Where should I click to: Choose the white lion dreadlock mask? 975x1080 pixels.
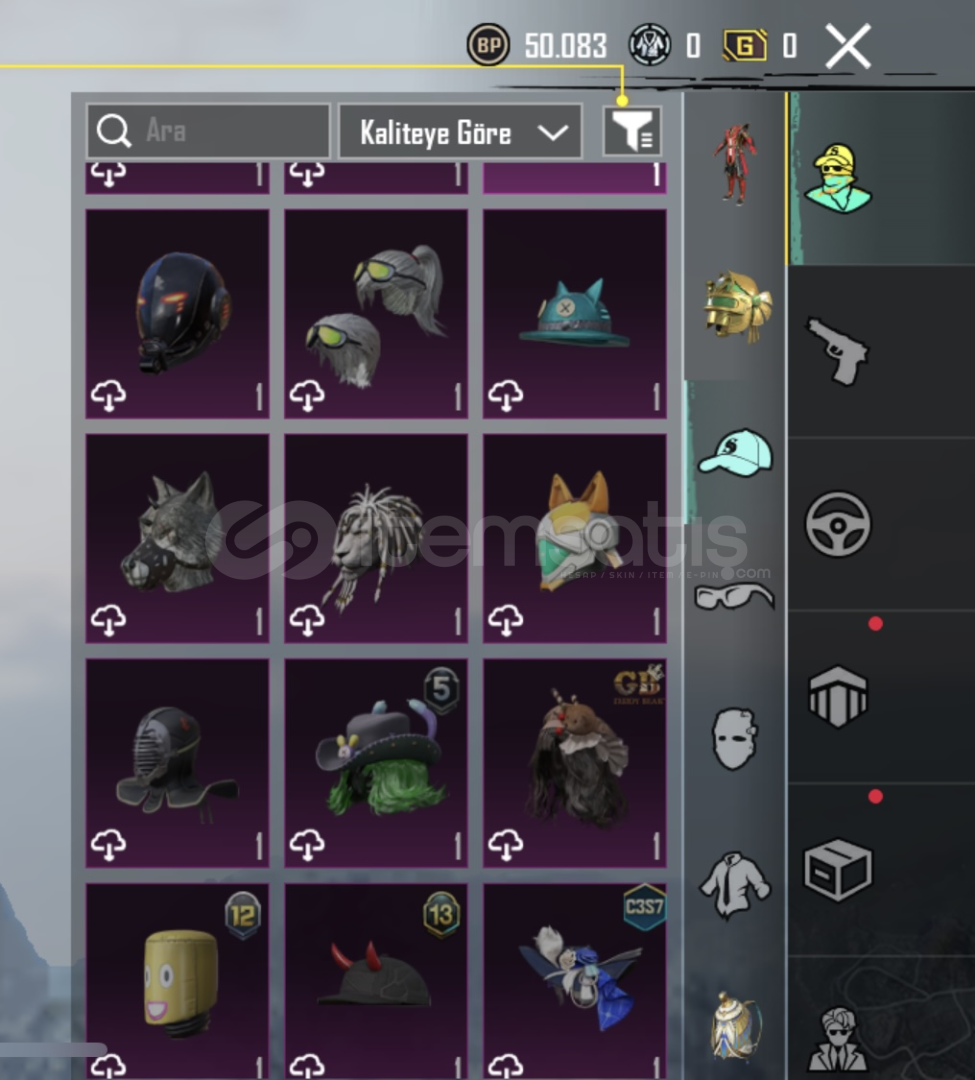click(x=376, y=538)
